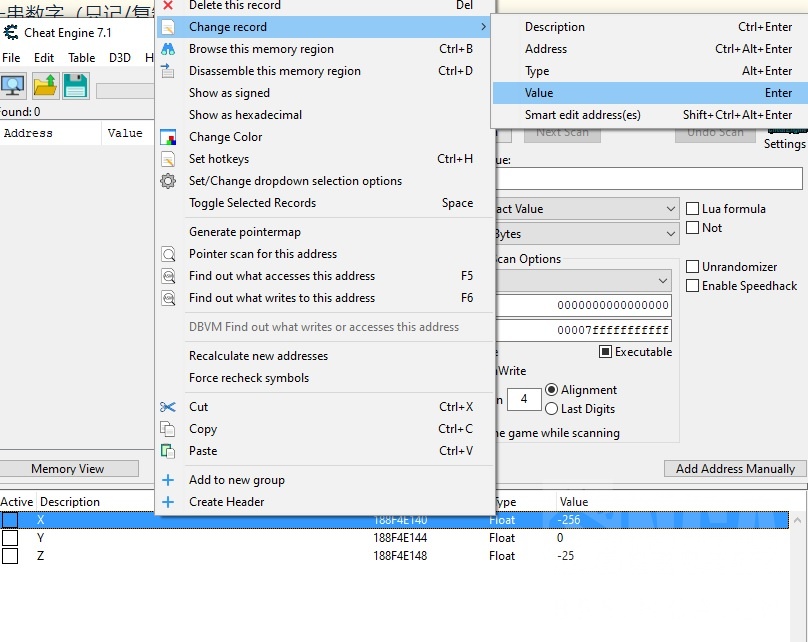Choose Address in the submenu
Viewport: 808px width, 642px height.
point(650,49)
